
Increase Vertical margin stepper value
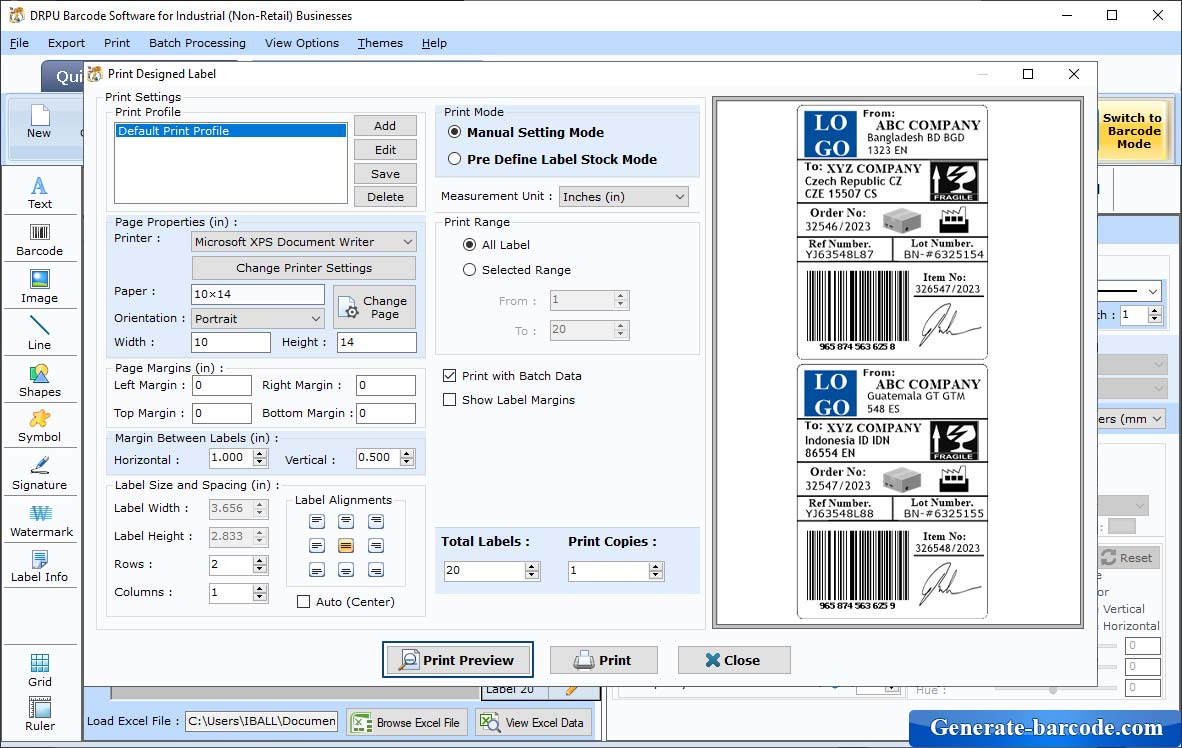click(x=407, y=453)
